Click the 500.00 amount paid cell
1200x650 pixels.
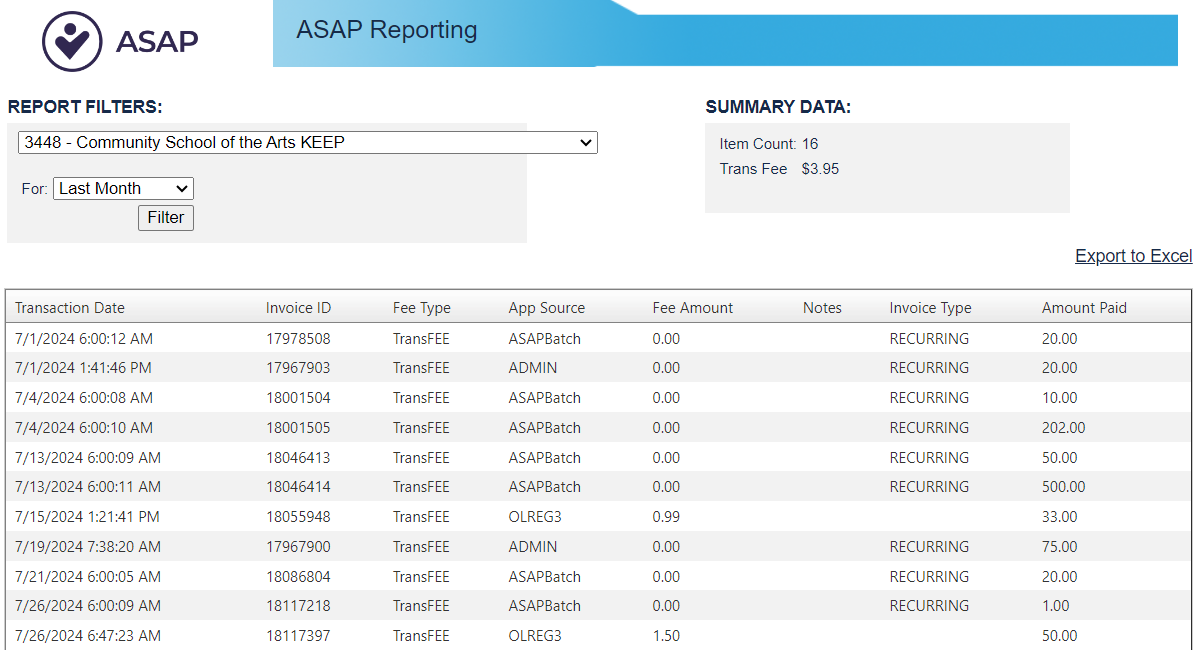[x=1063, y=487]
